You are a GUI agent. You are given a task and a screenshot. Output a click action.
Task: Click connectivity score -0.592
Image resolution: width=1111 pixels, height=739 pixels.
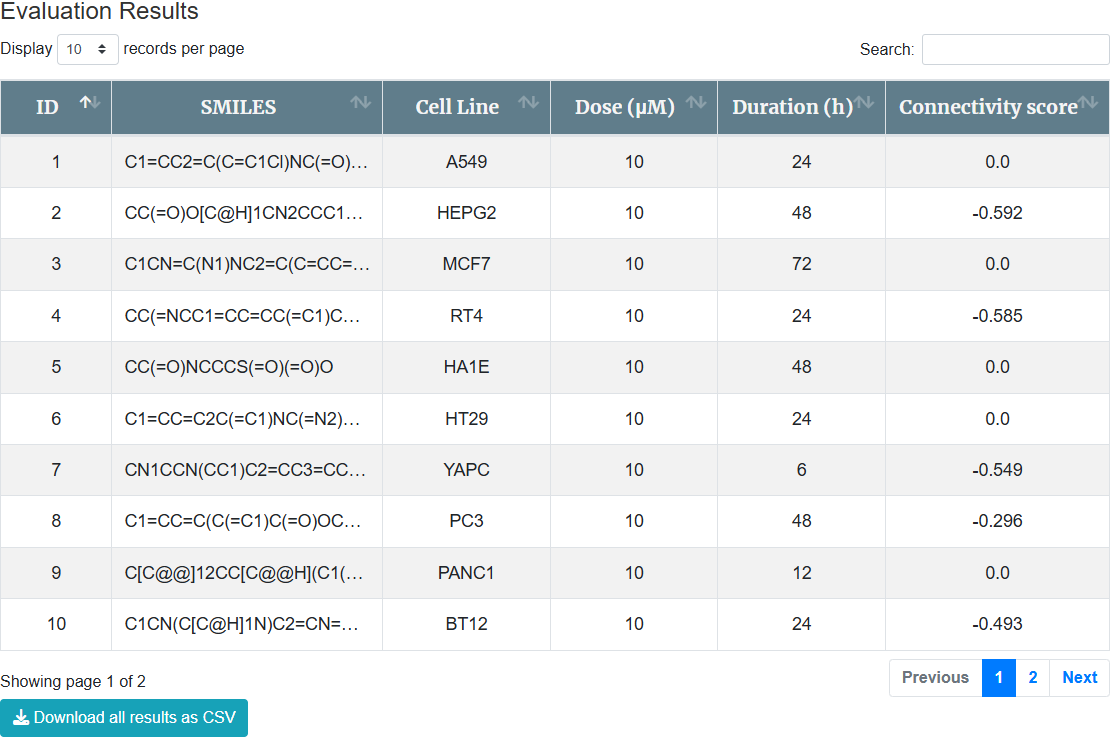pos(997,213)
